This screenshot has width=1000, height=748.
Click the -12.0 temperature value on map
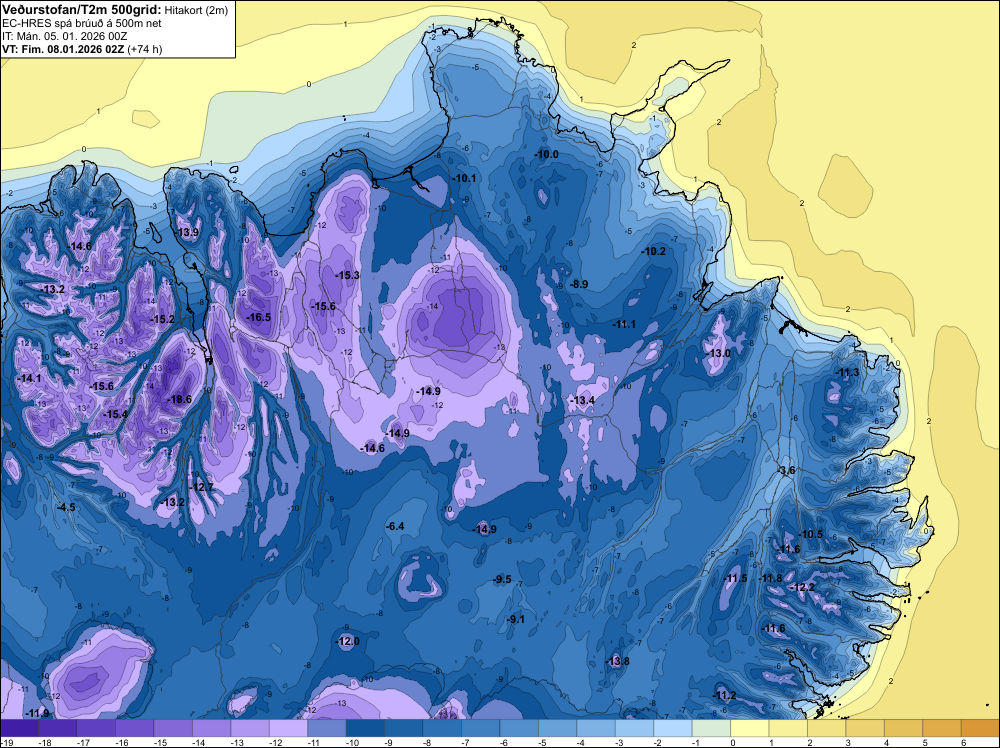coord(348,641)
